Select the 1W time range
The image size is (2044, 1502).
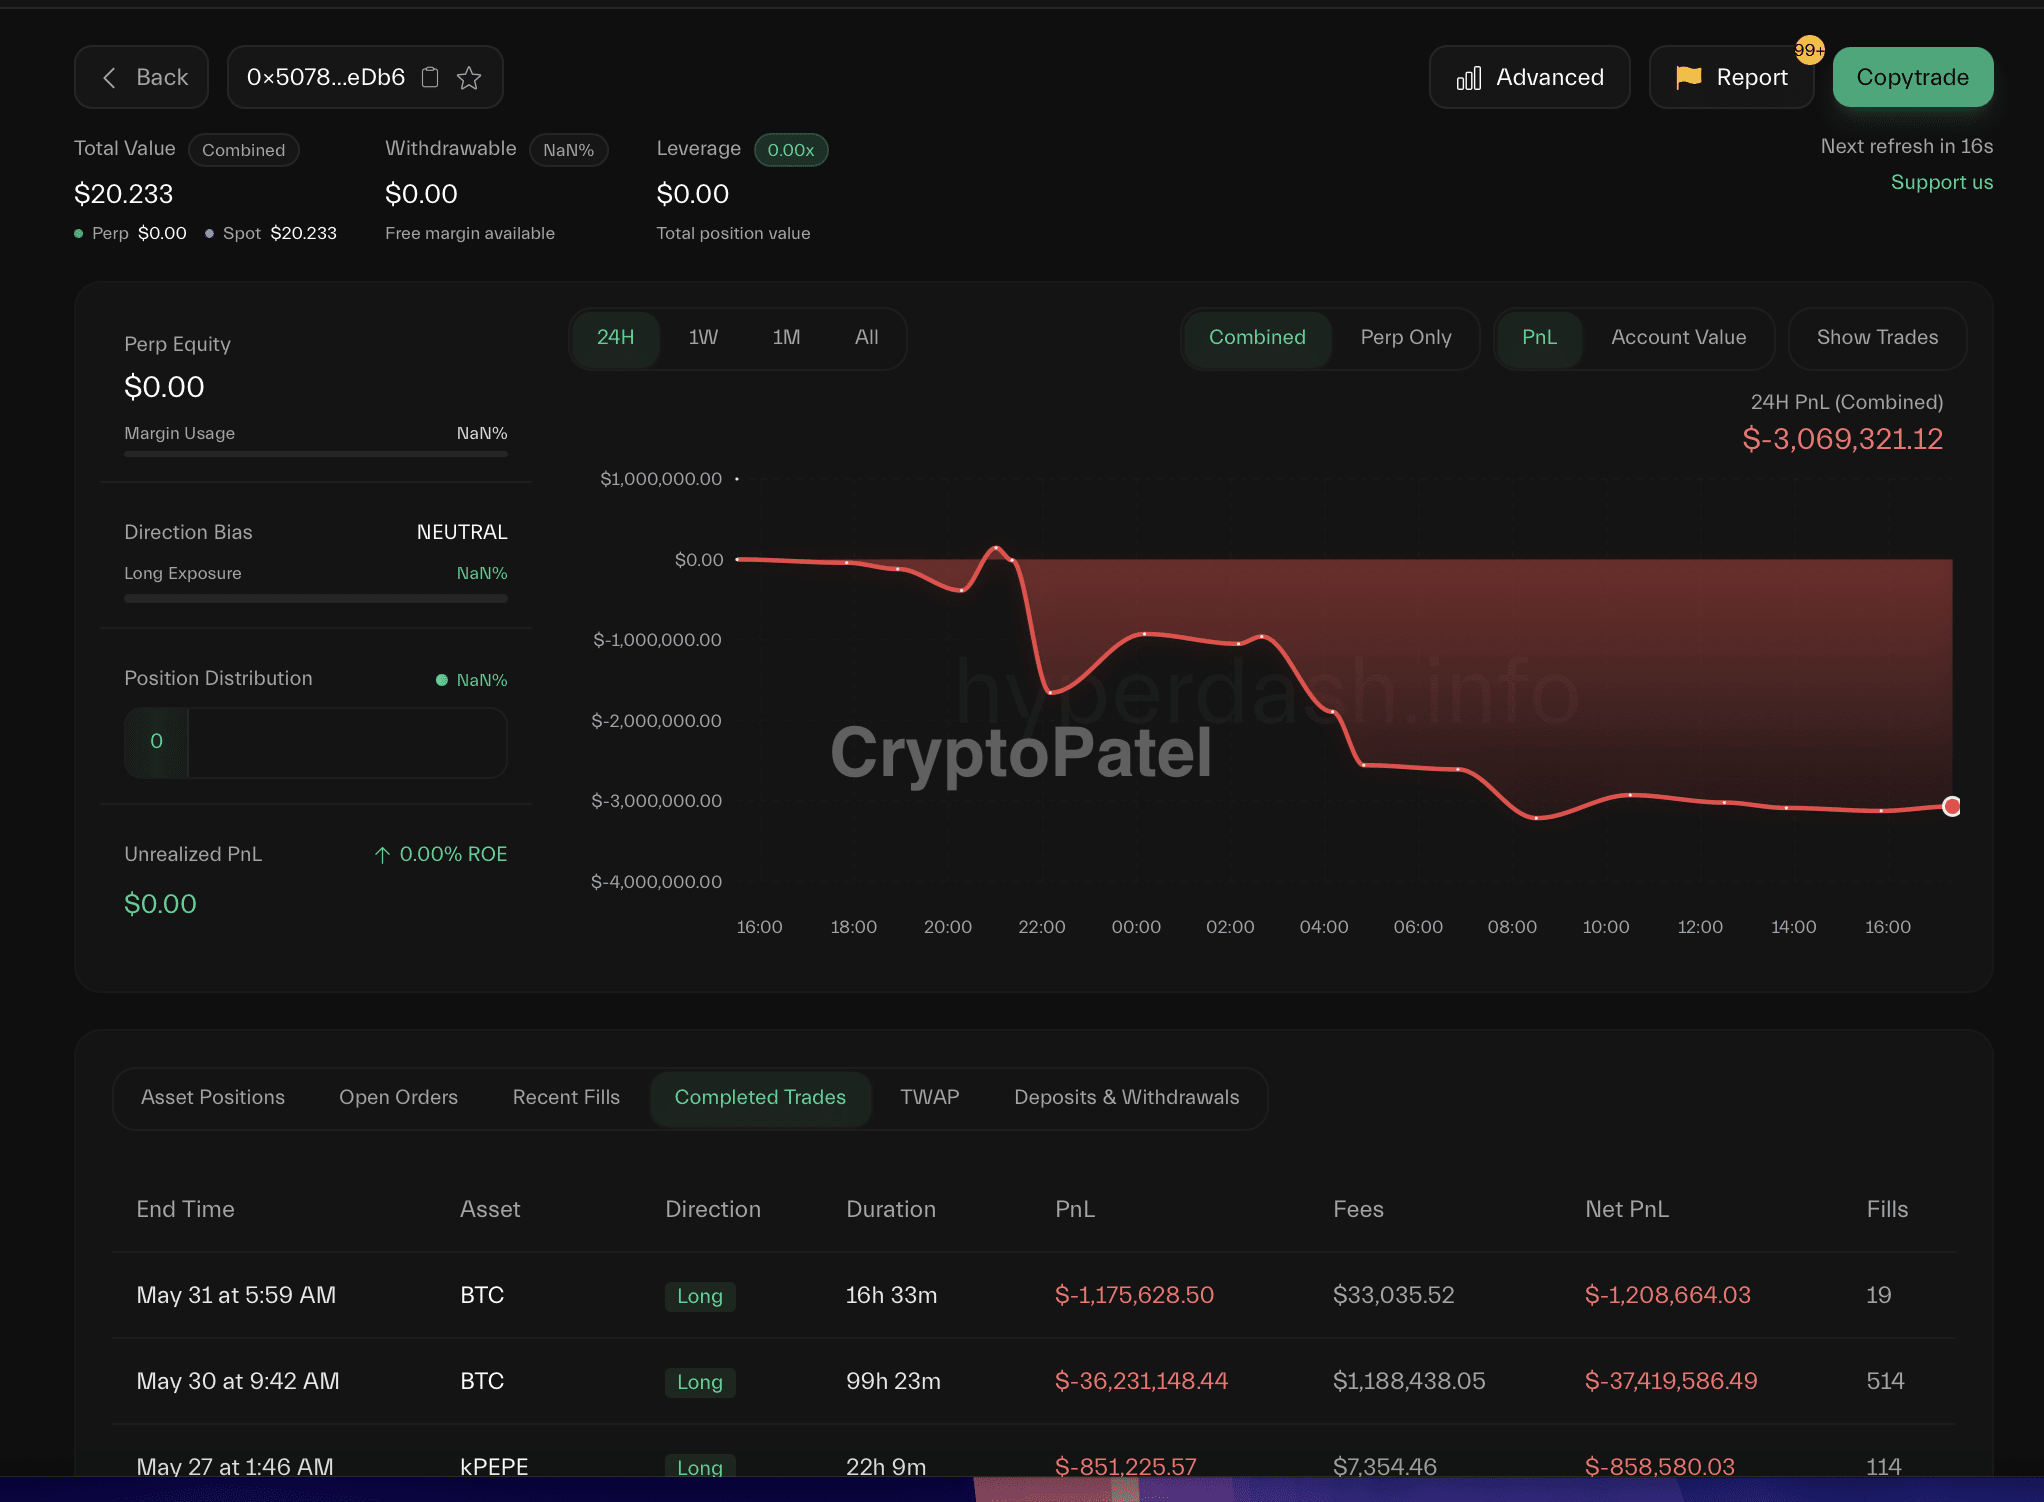(x=703, y=338)
